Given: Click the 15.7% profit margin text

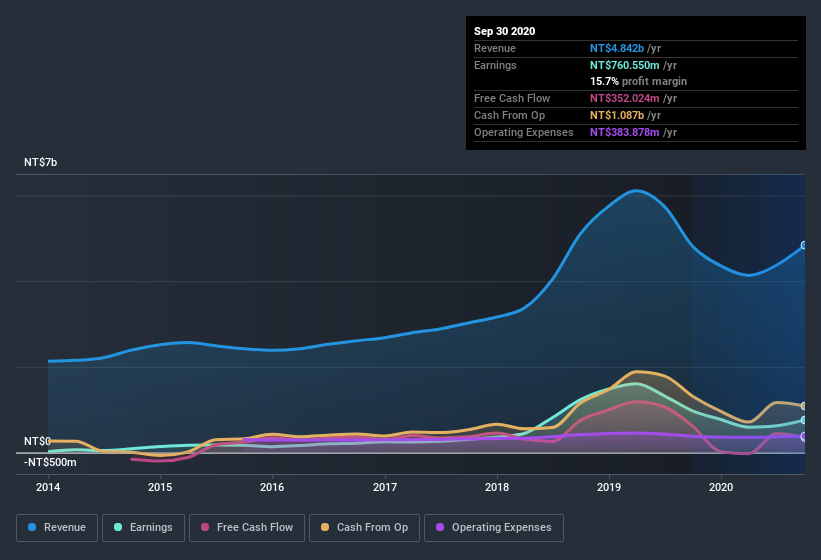Looking at the screenshot, I should click(x=638, y=82).
